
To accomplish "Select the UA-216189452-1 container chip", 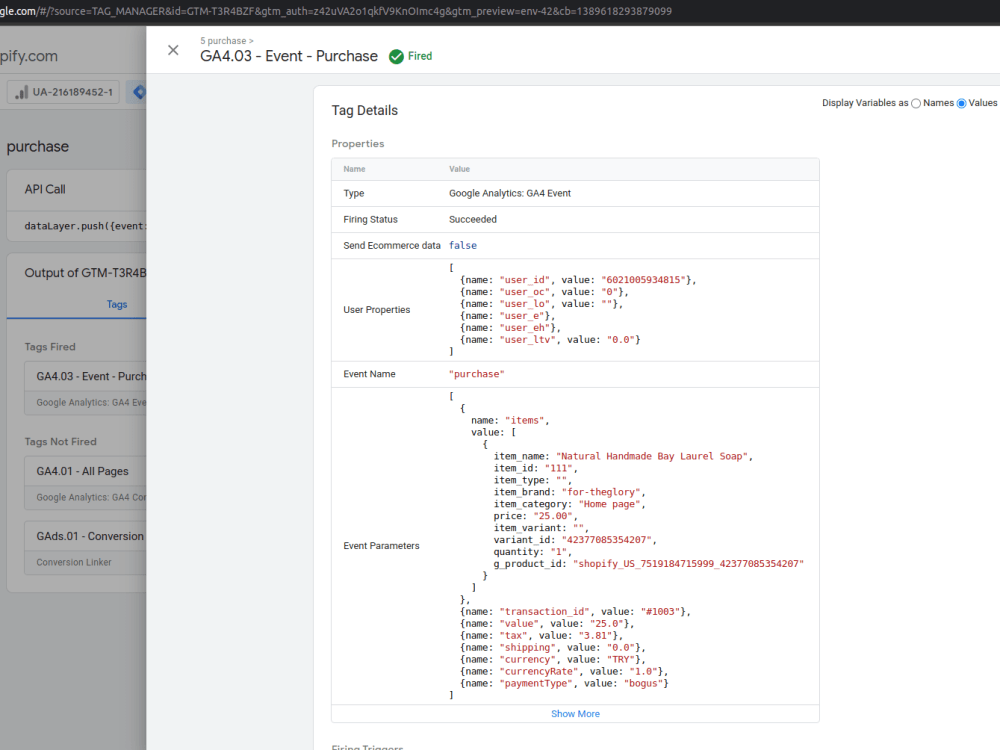I will pos(64,92).
